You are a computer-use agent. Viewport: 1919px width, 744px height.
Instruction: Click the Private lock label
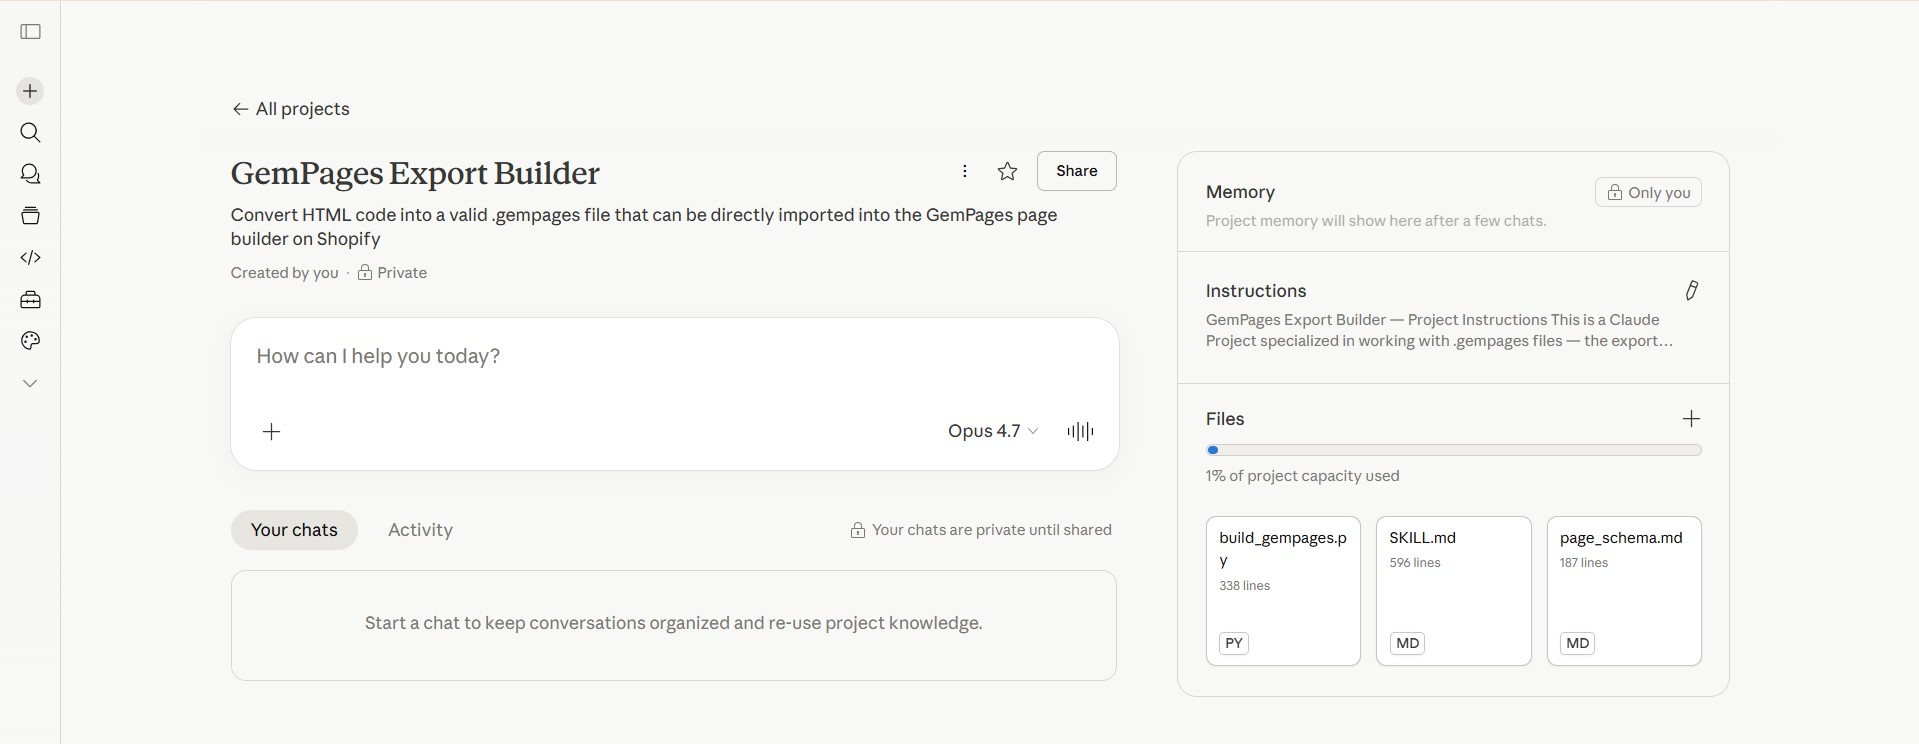[392, 273]
